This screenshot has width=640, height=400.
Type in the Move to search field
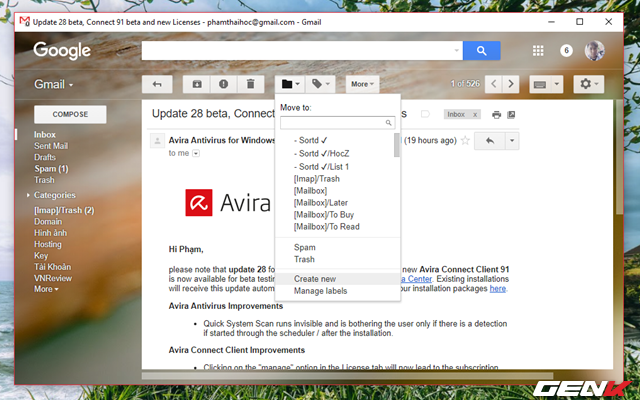coord(337,122)
